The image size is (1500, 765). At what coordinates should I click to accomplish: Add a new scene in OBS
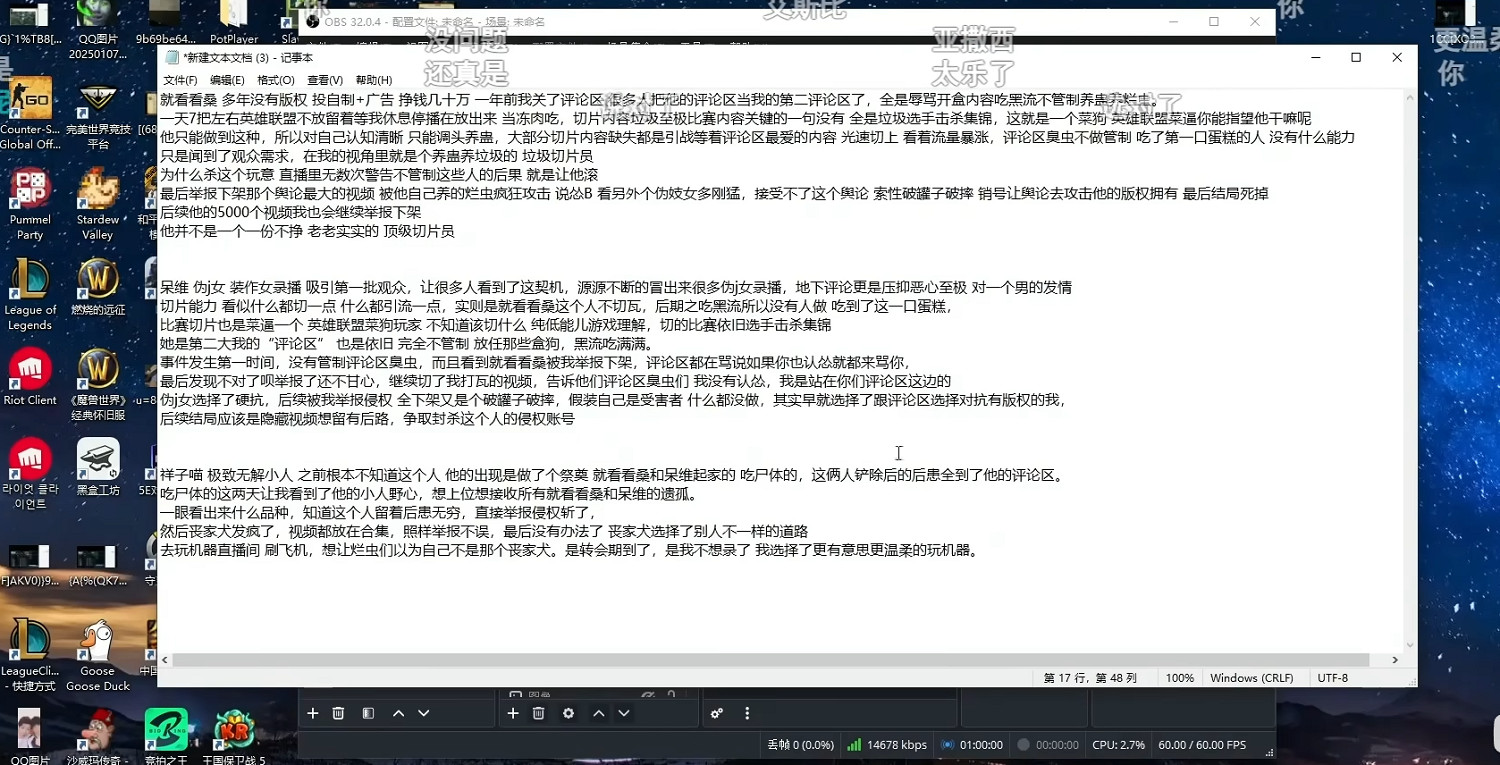(x=313, y=712)
